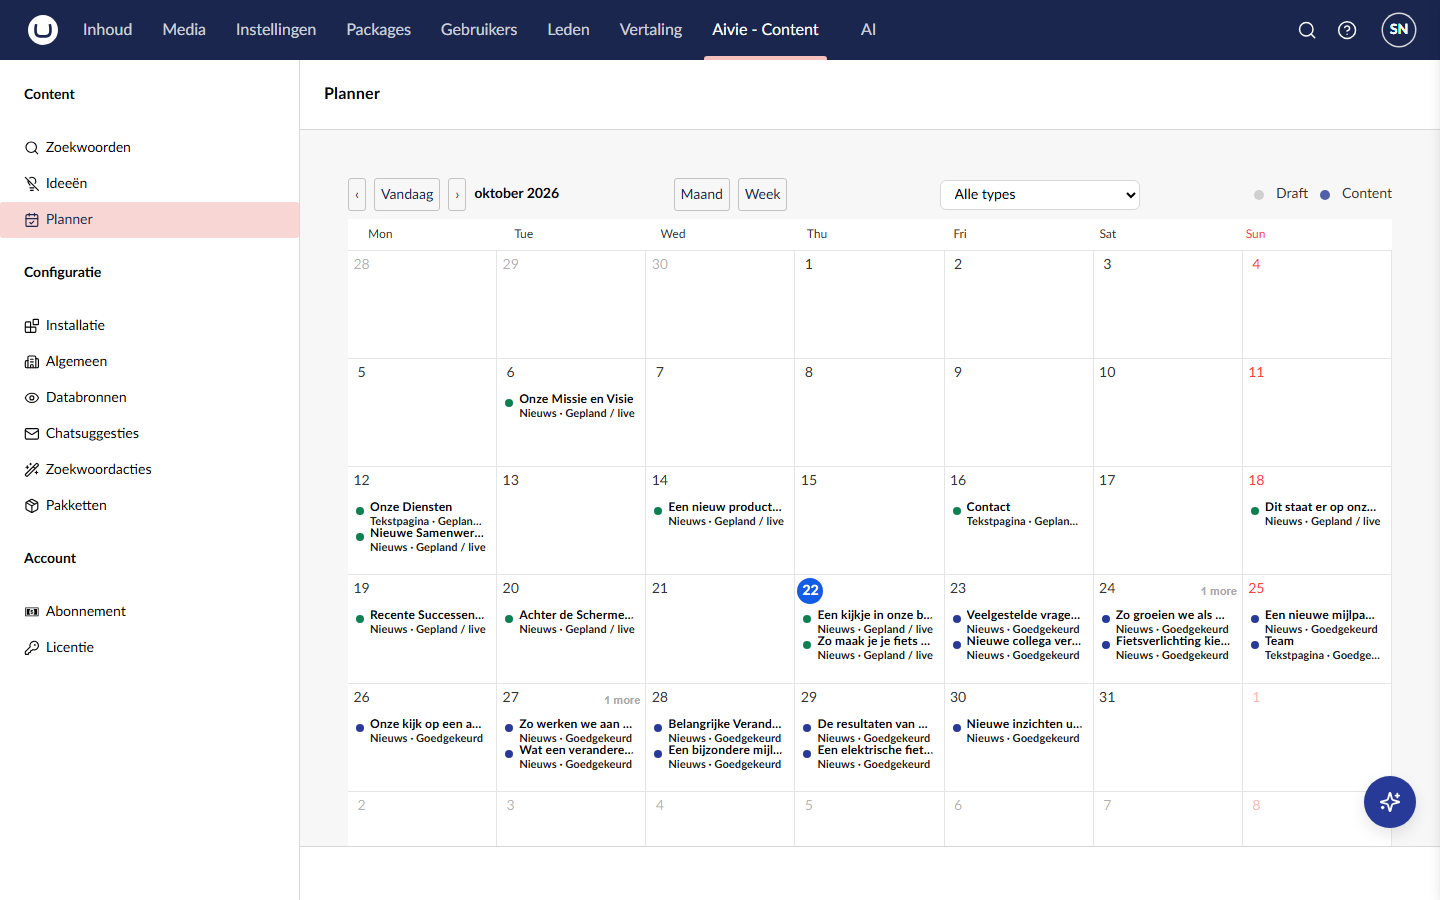Click the Draft legend color dot
This screenshot has width=1440, height=900.
pyautogui.click(x=1259, y=195)
